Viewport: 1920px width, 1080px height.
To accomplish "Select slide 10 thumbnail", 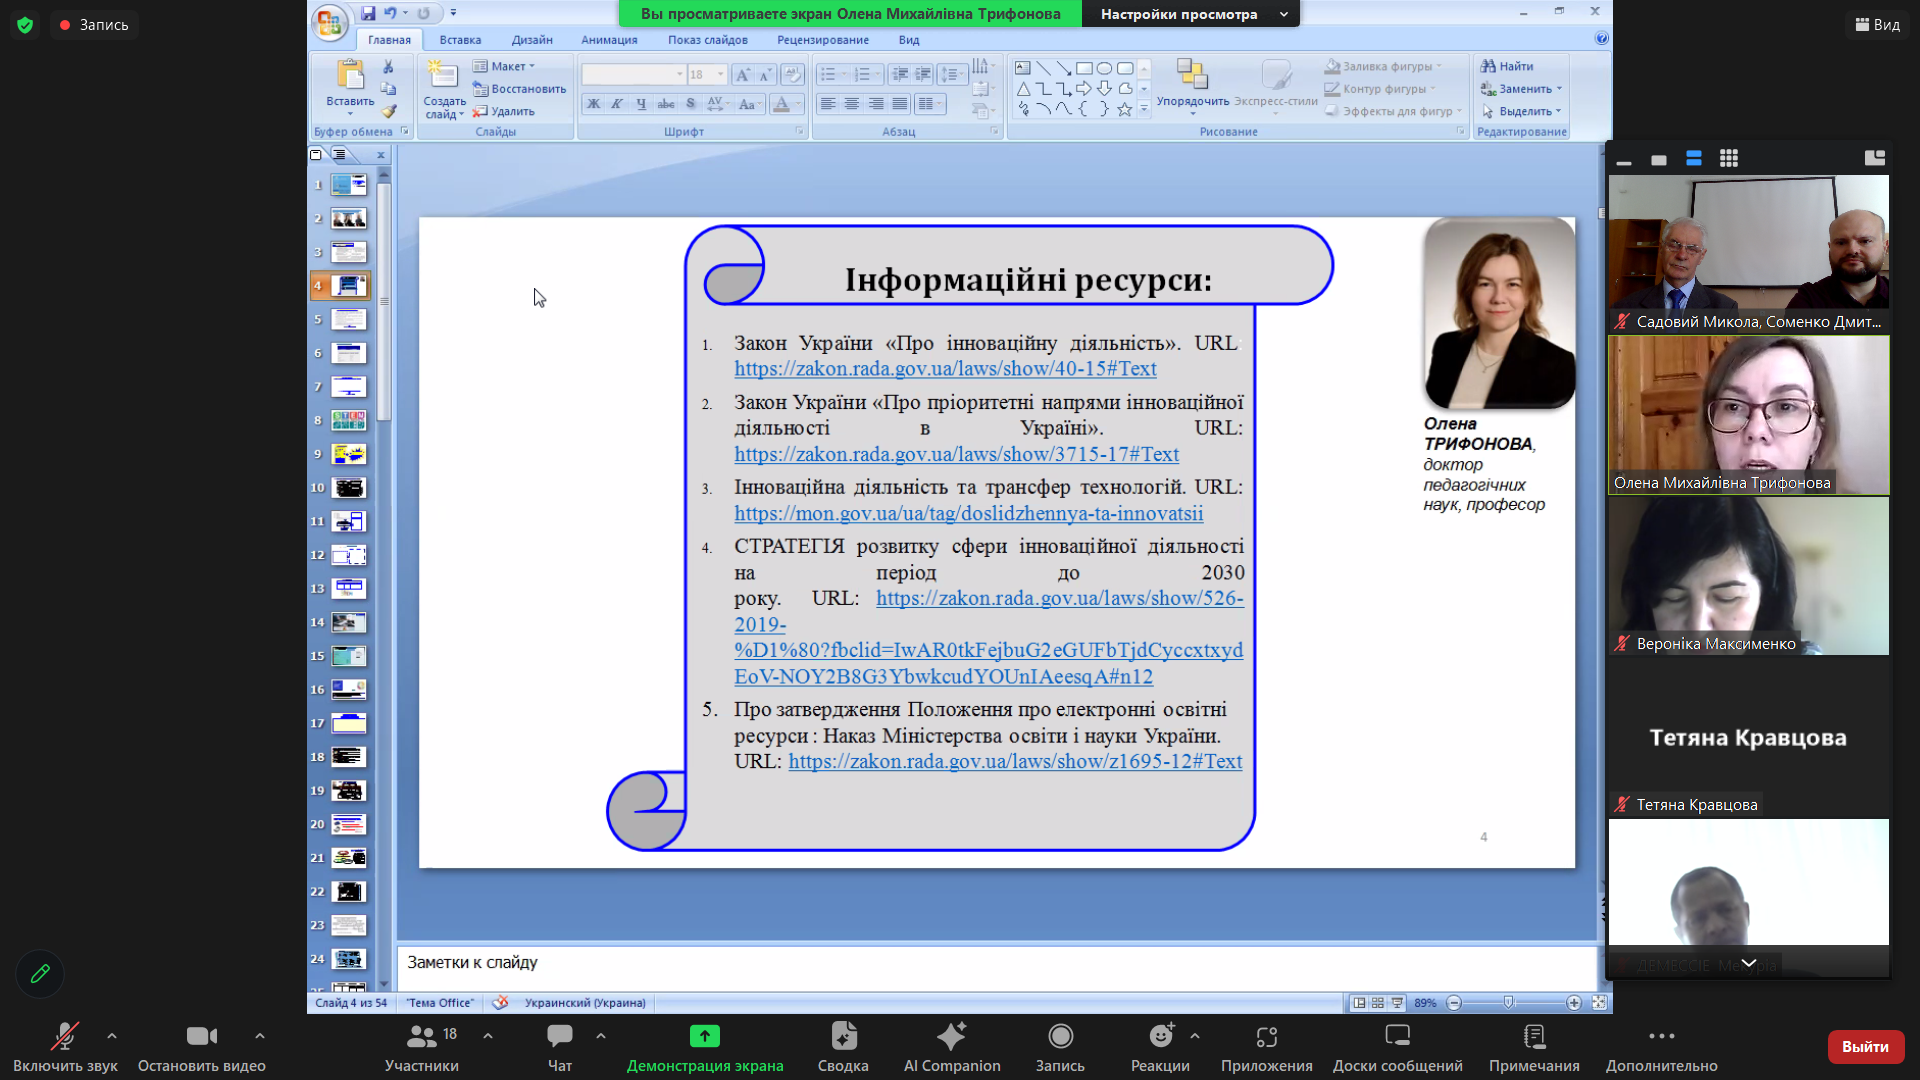I will pyautogui.click(x=349, y=488).
